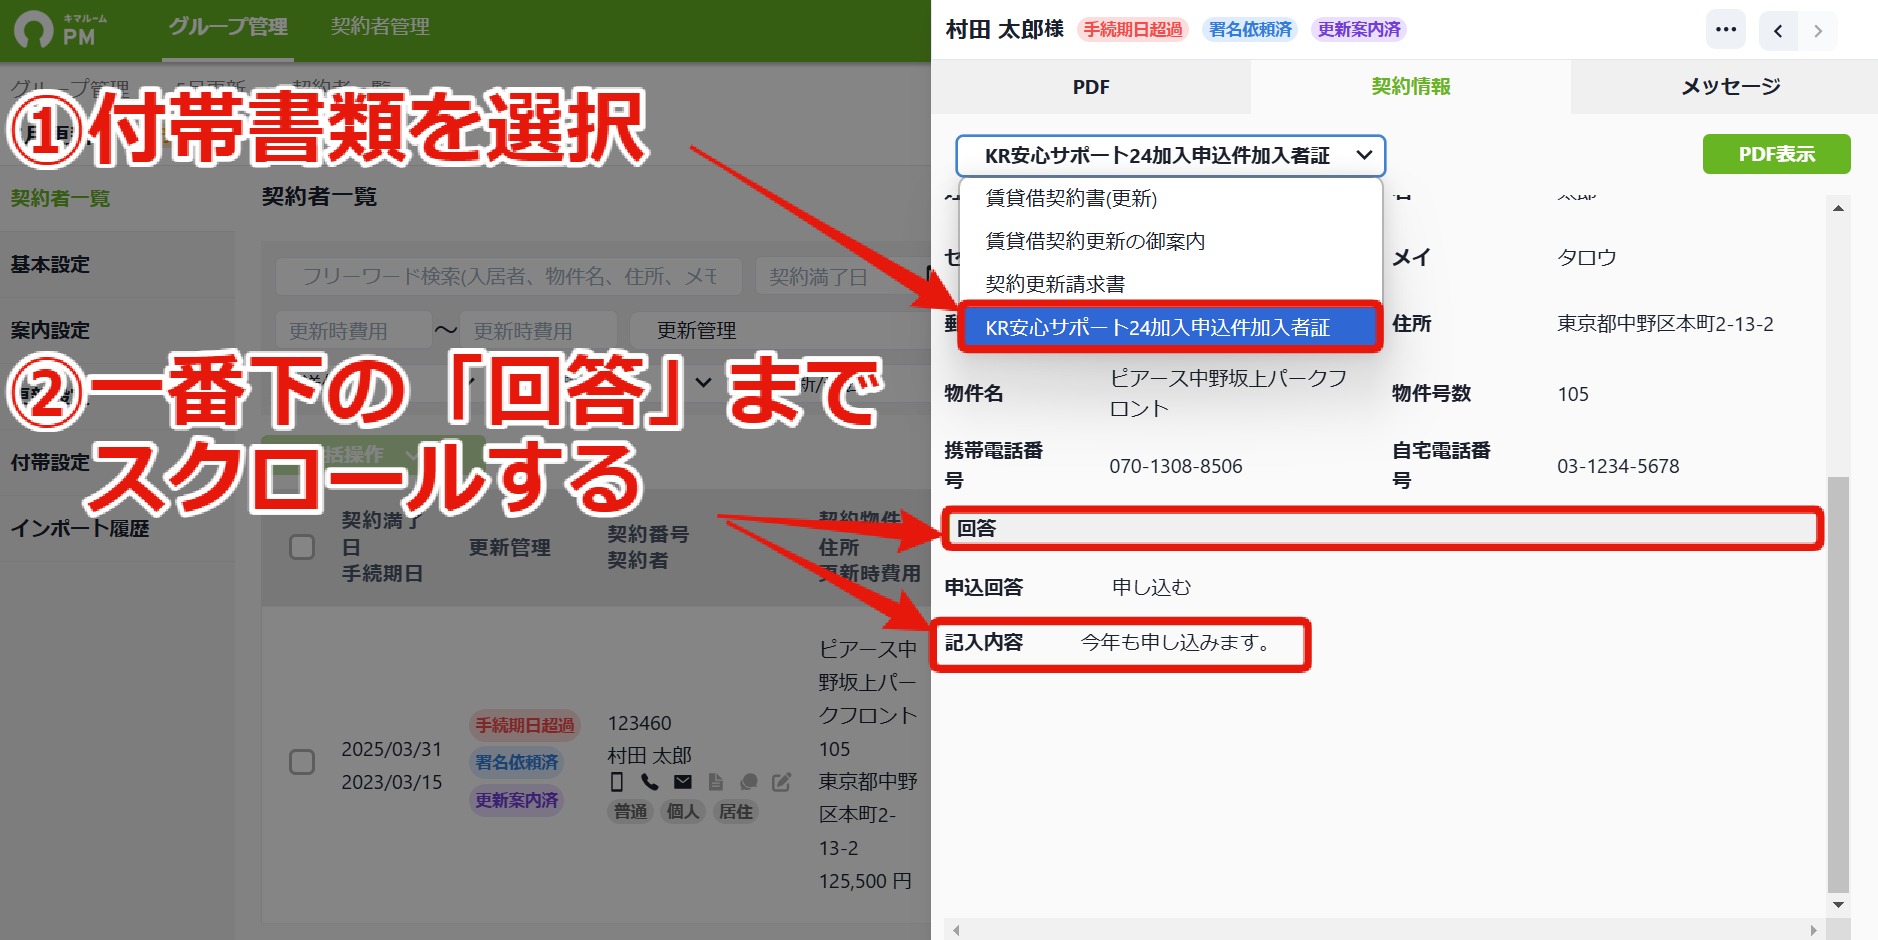Open グループ管理 in top navigation

tap(228, 27)
